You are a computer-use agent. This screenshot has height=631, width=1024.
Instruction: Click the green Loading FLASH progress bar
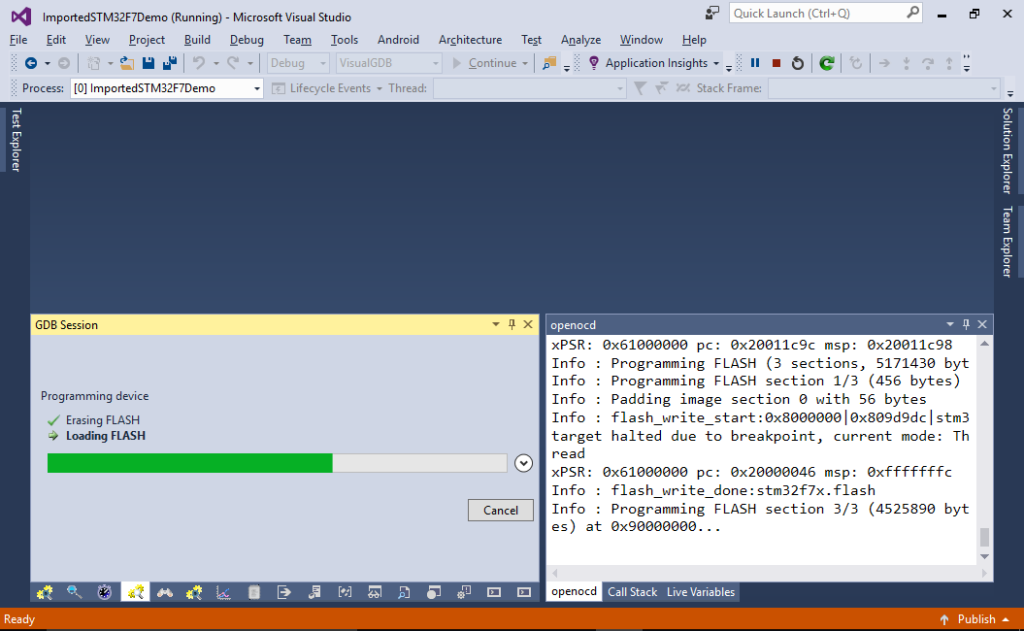coord(190,462)
